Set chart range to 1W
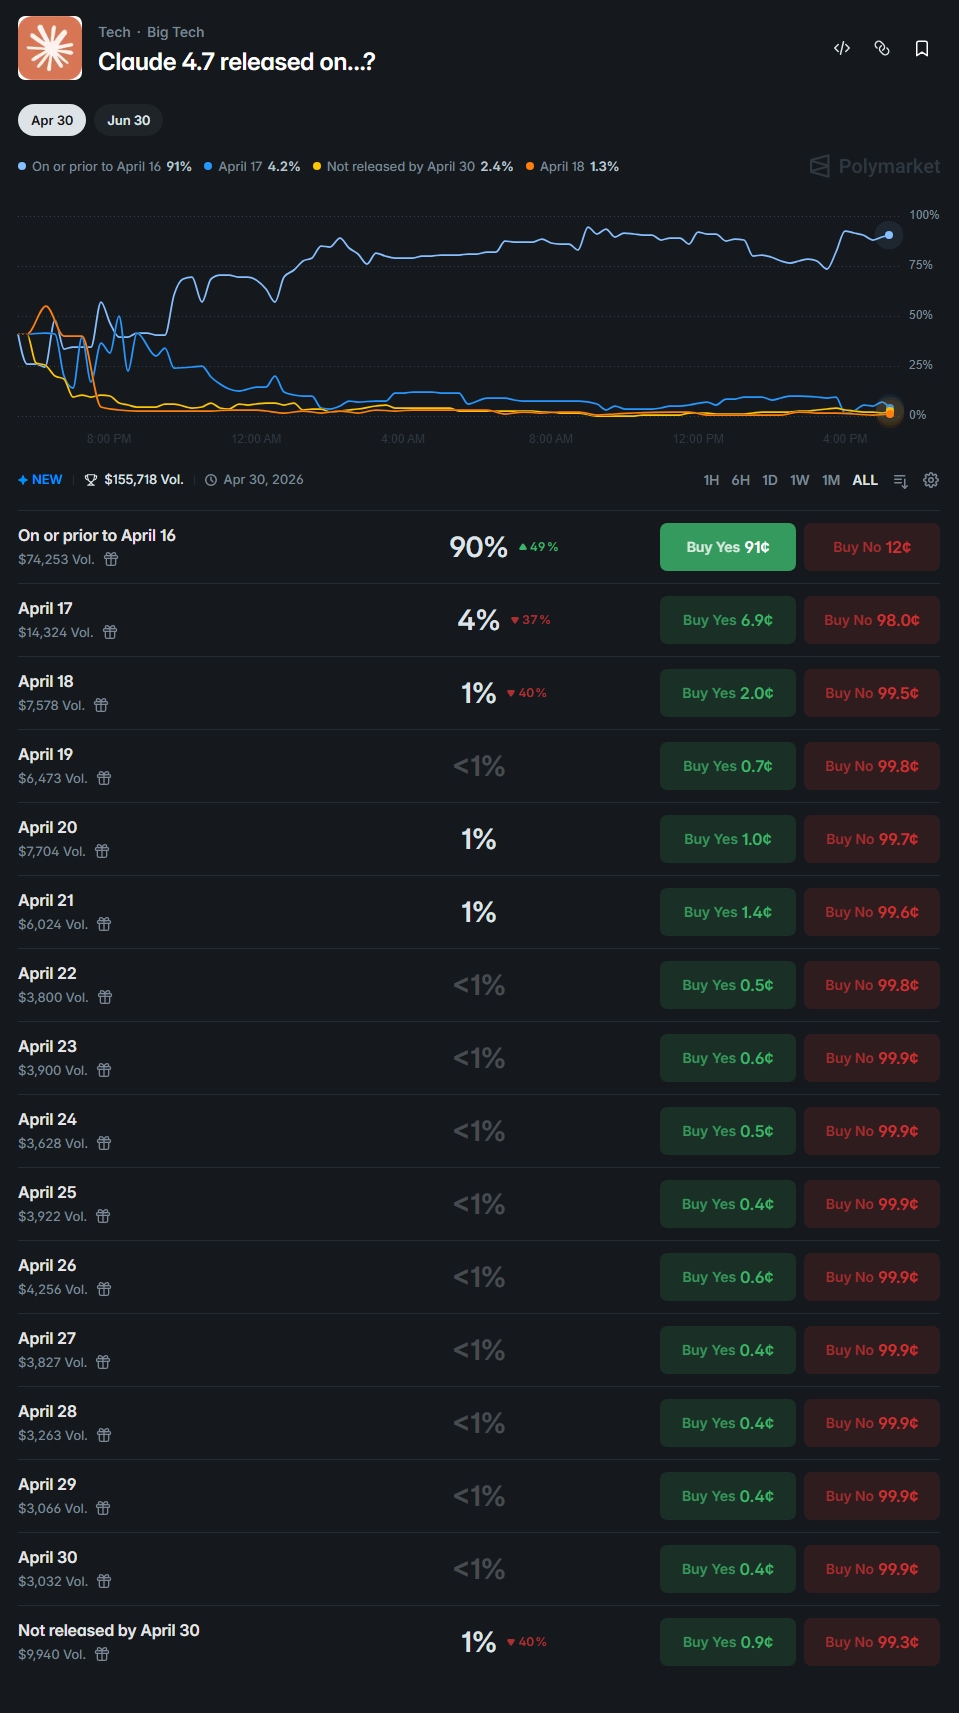The height and width of the screenshot is (1713, 959). pyautogui.click(x=799, y=480)
